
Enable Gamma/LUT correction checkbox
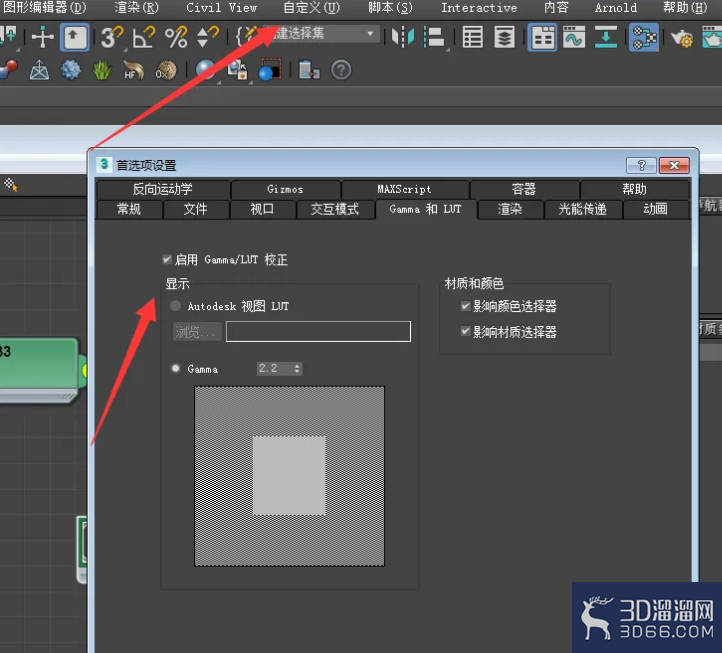[167, 260]
